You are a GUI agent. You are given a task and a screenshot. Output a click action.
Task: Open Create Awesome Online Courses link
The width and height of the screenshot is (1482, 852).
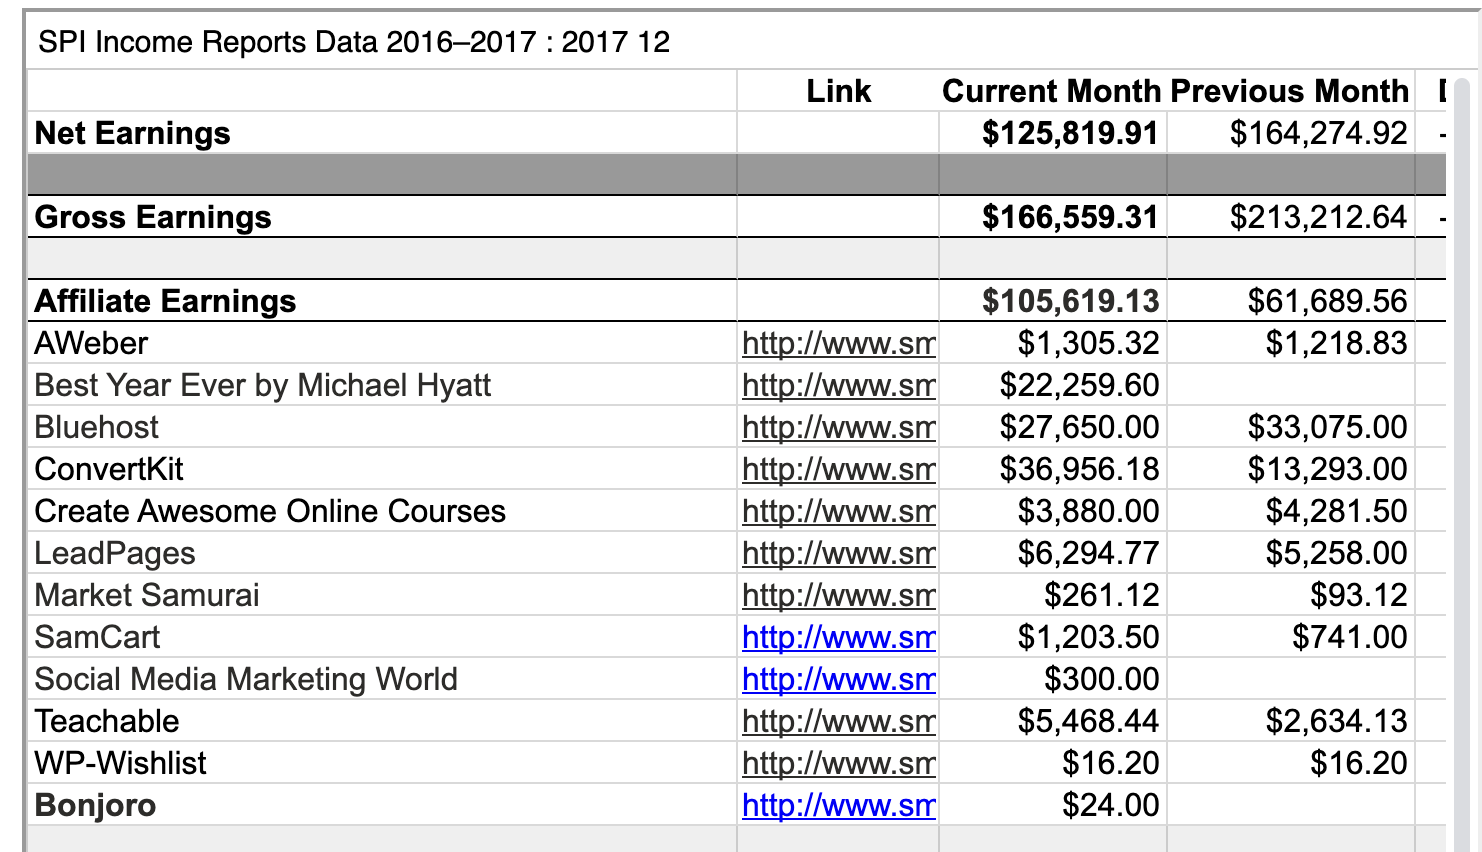coord(838,511)
